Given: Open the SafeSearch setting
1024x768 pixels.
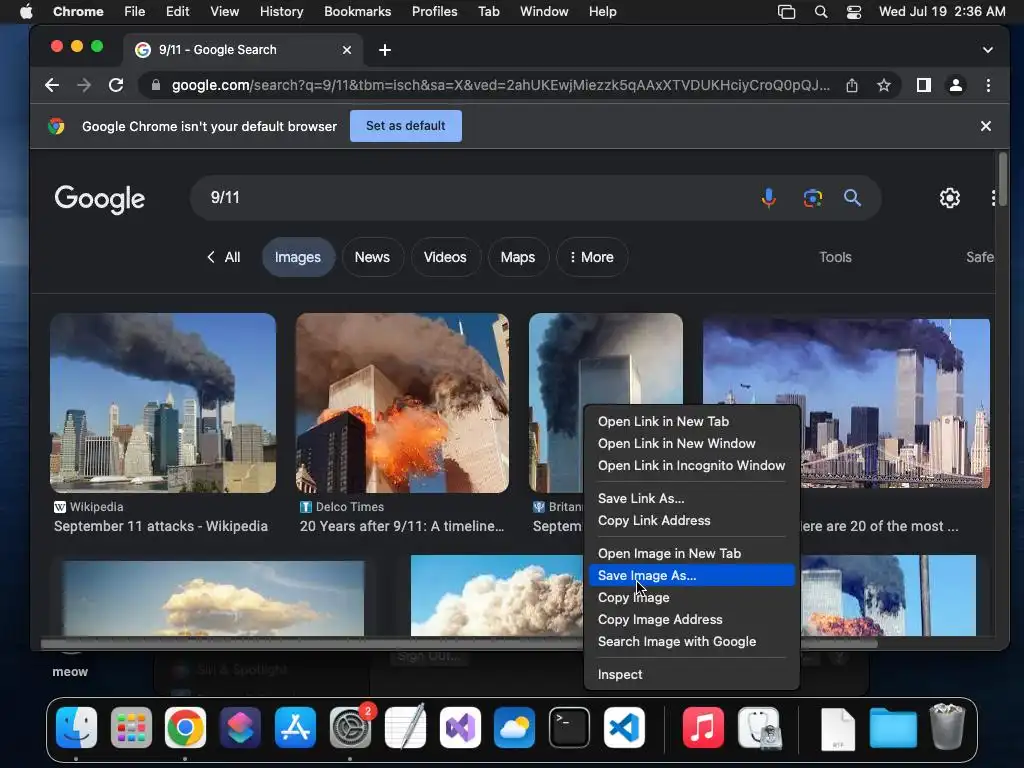Looking at the screenshot, I should (x=980, y=257).
